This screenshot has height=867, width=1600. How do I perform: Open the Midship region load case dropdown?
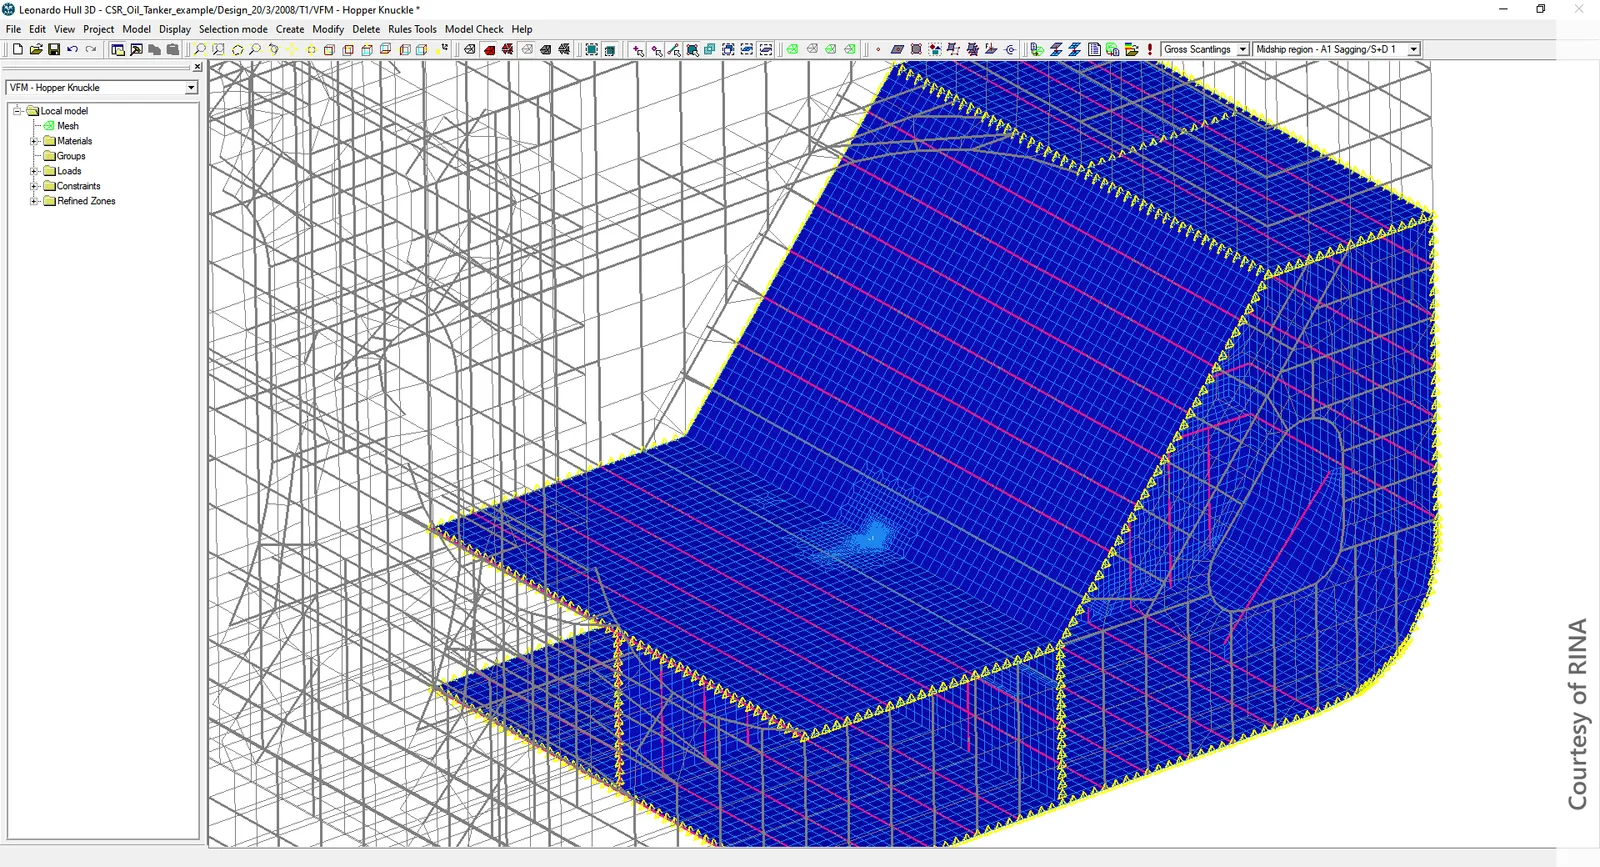point(1337,49)
